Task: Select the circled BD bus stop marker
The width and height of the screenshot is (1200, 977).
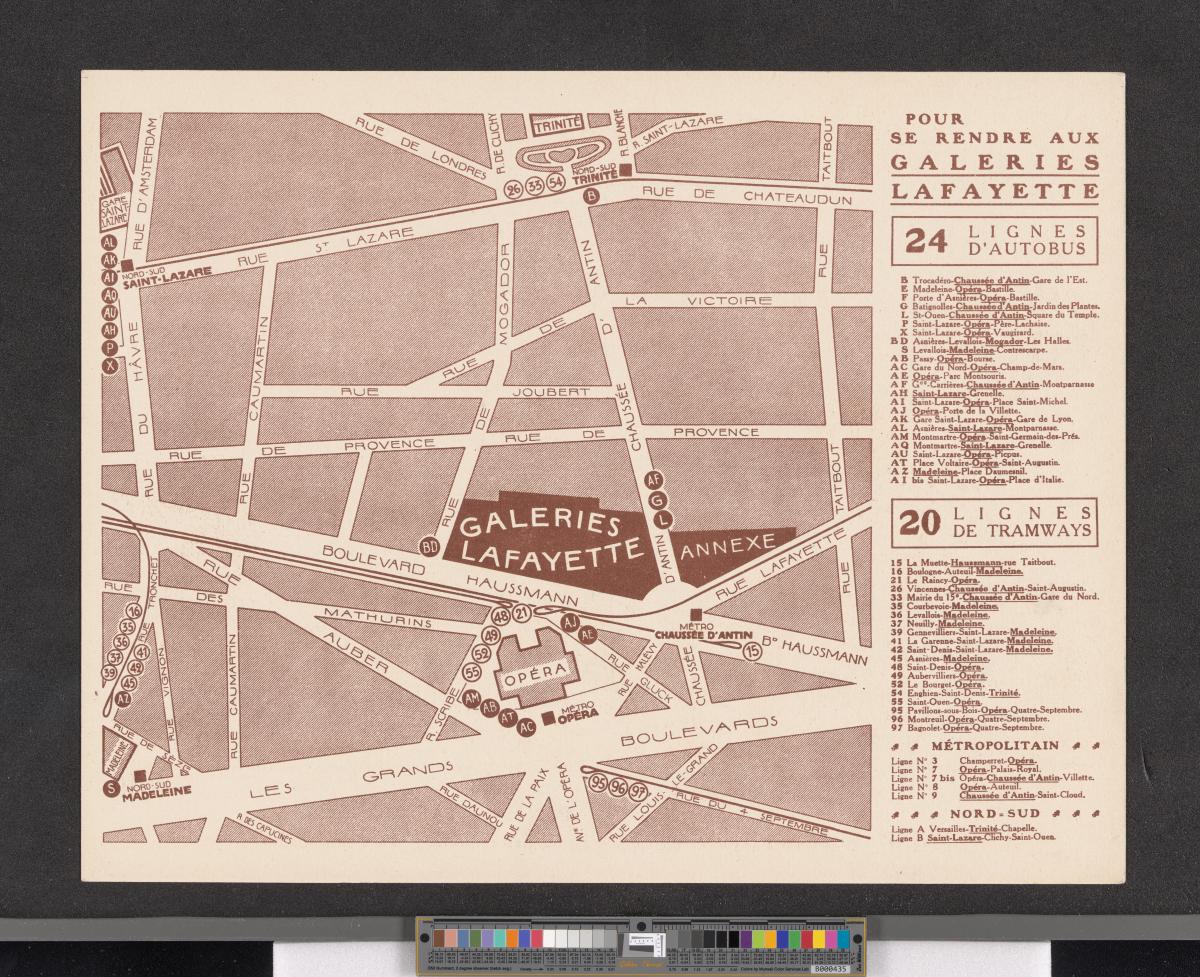Action: 430,546
